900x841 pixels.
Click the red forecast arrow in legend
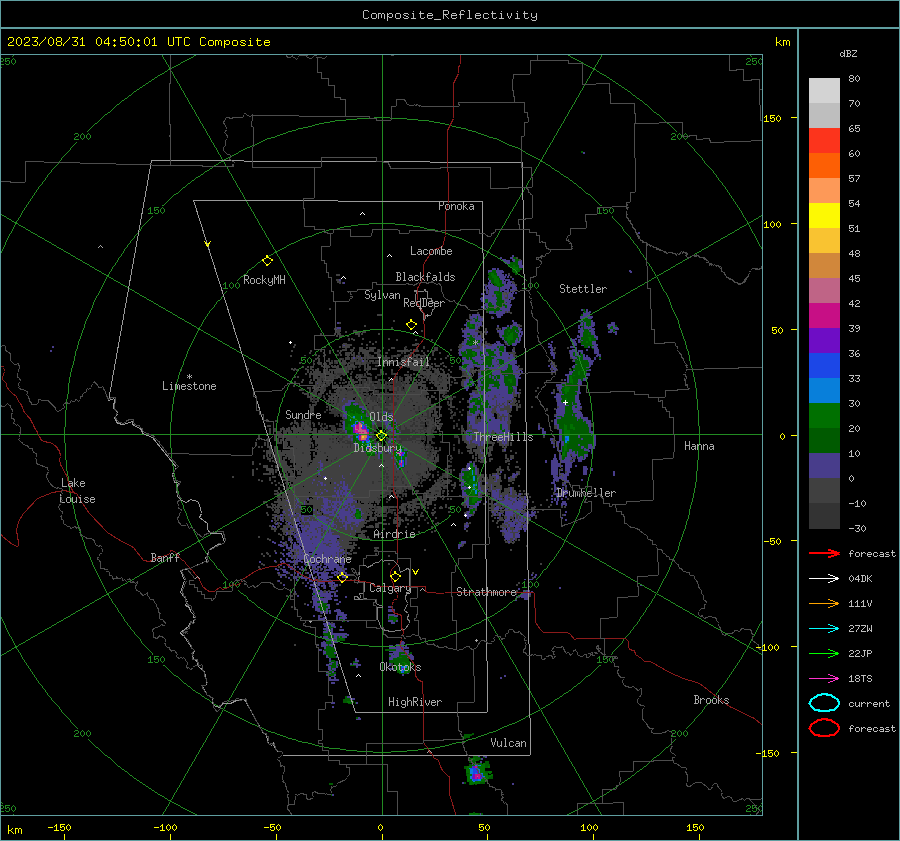point(824,553)
